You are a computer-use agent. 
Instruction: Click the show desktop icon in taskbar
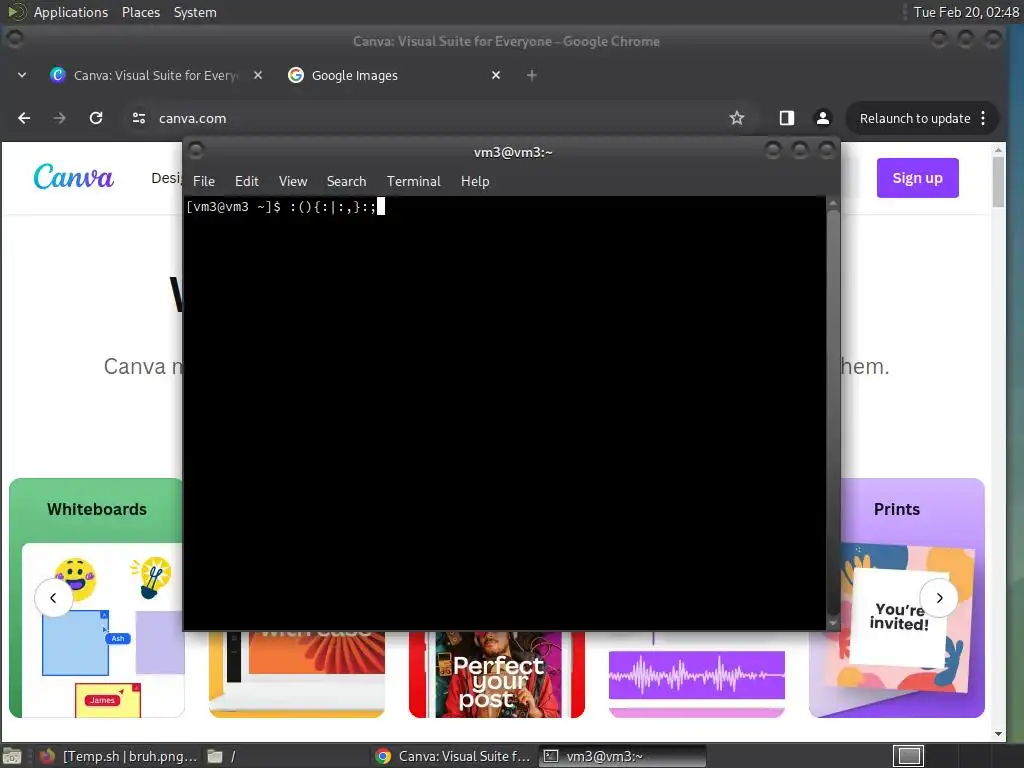(x=13, y=756)
